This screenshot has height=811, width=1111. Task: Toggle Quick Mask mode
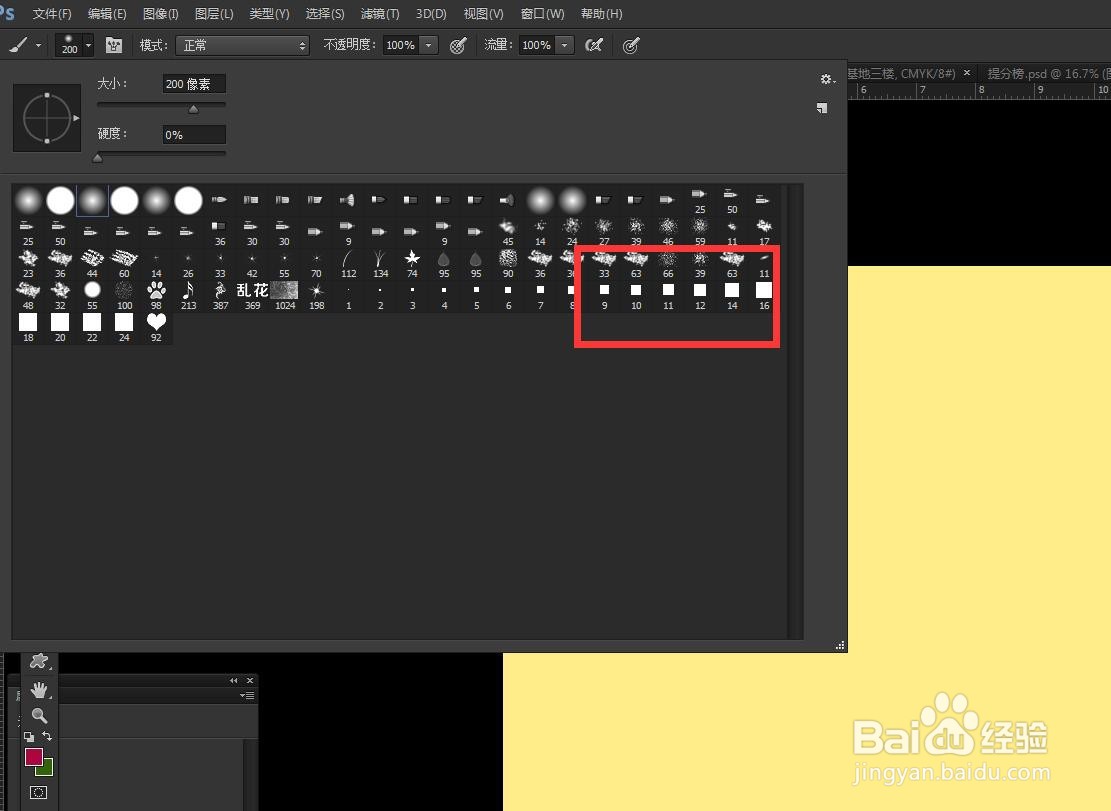click(38, 793)
